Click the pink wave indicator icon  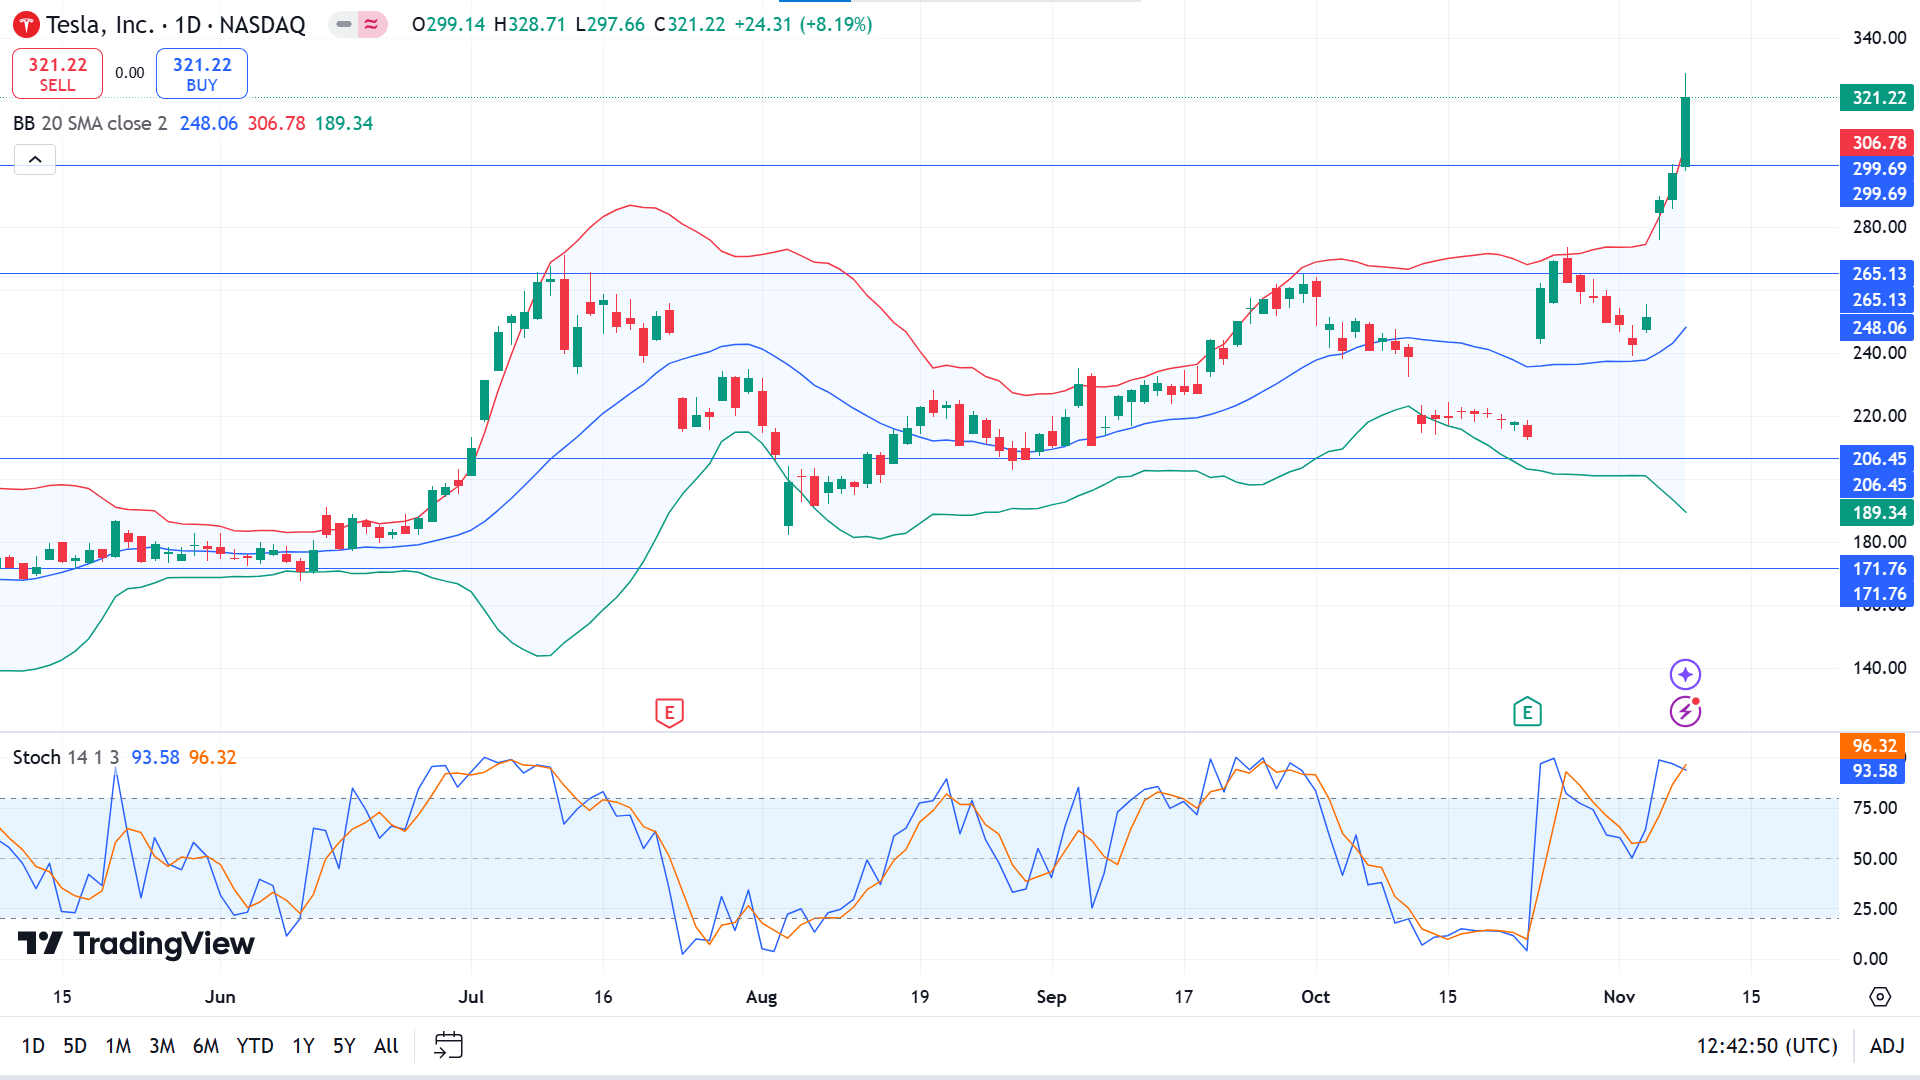(x=371, y=24)
